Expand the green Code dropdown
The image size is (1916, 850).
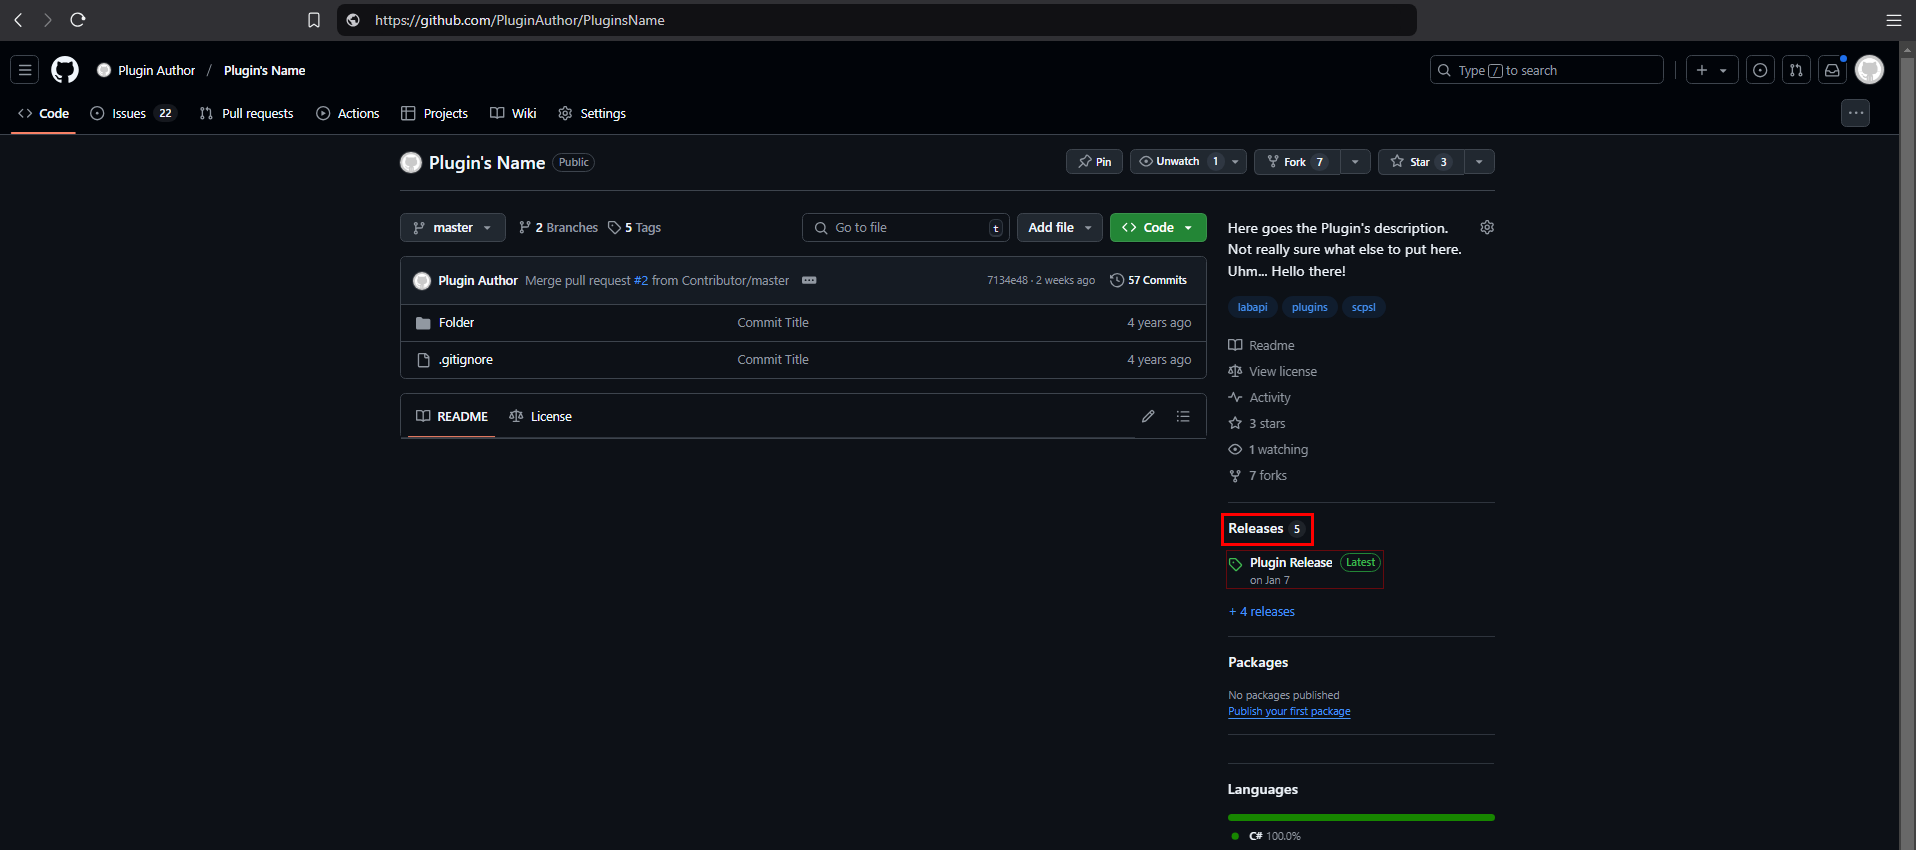(x=1158, y=228)
